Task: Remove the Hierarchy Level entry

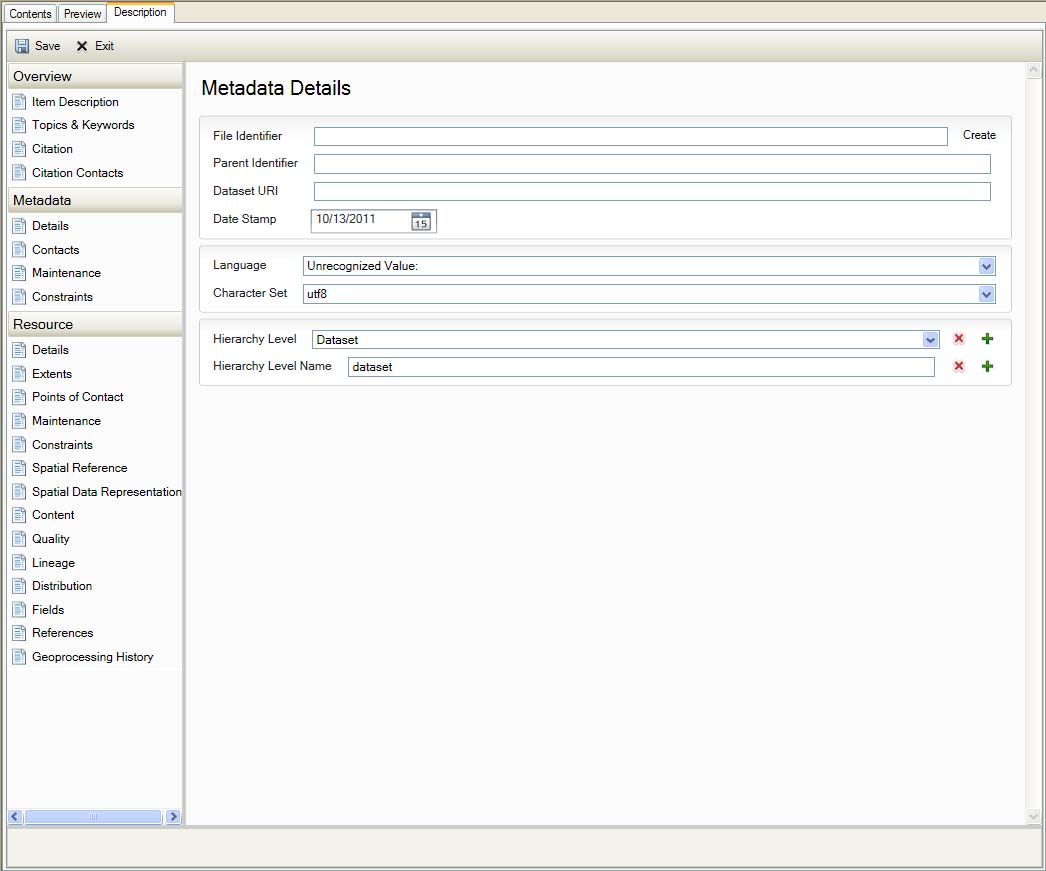Action: point(959,339)
